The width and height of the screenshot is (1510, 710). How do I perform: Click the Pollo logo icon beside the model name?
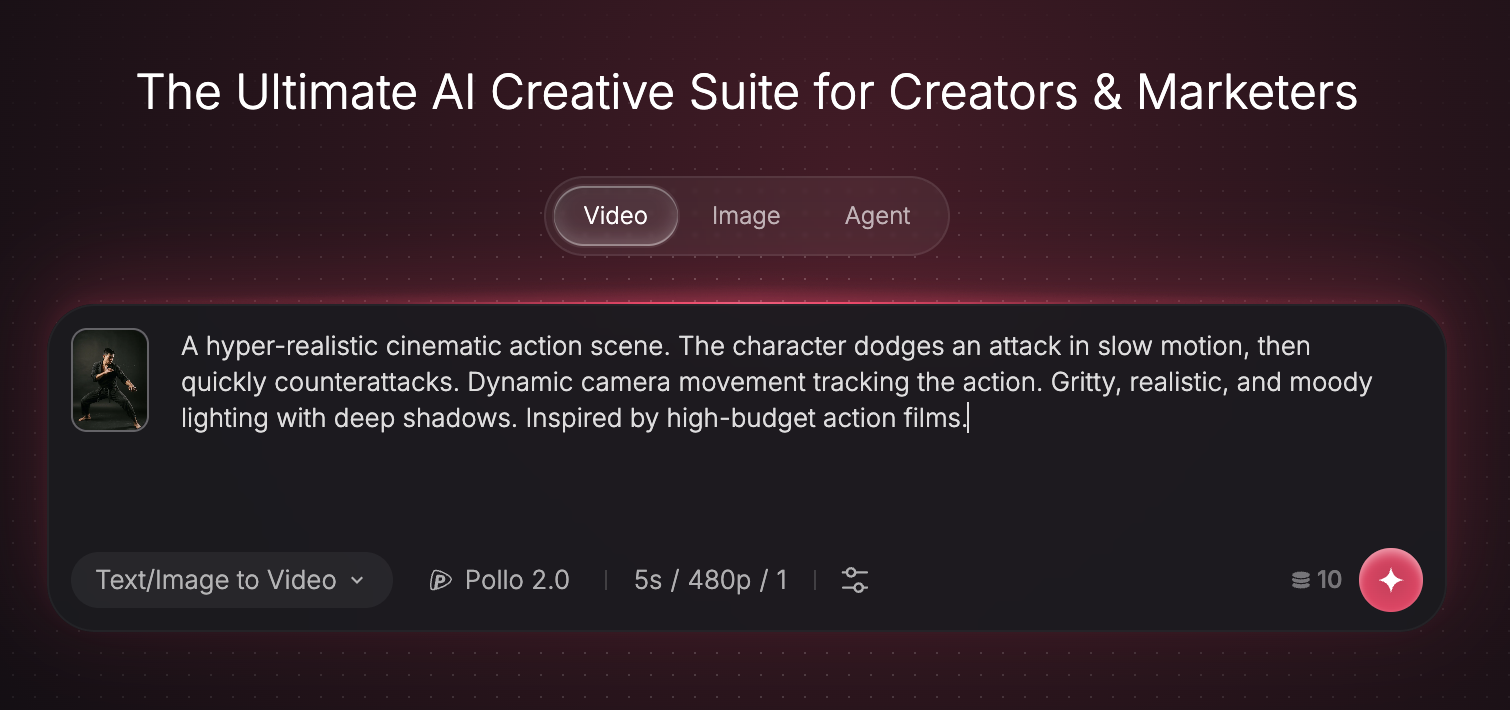click(x=441, y=580)
